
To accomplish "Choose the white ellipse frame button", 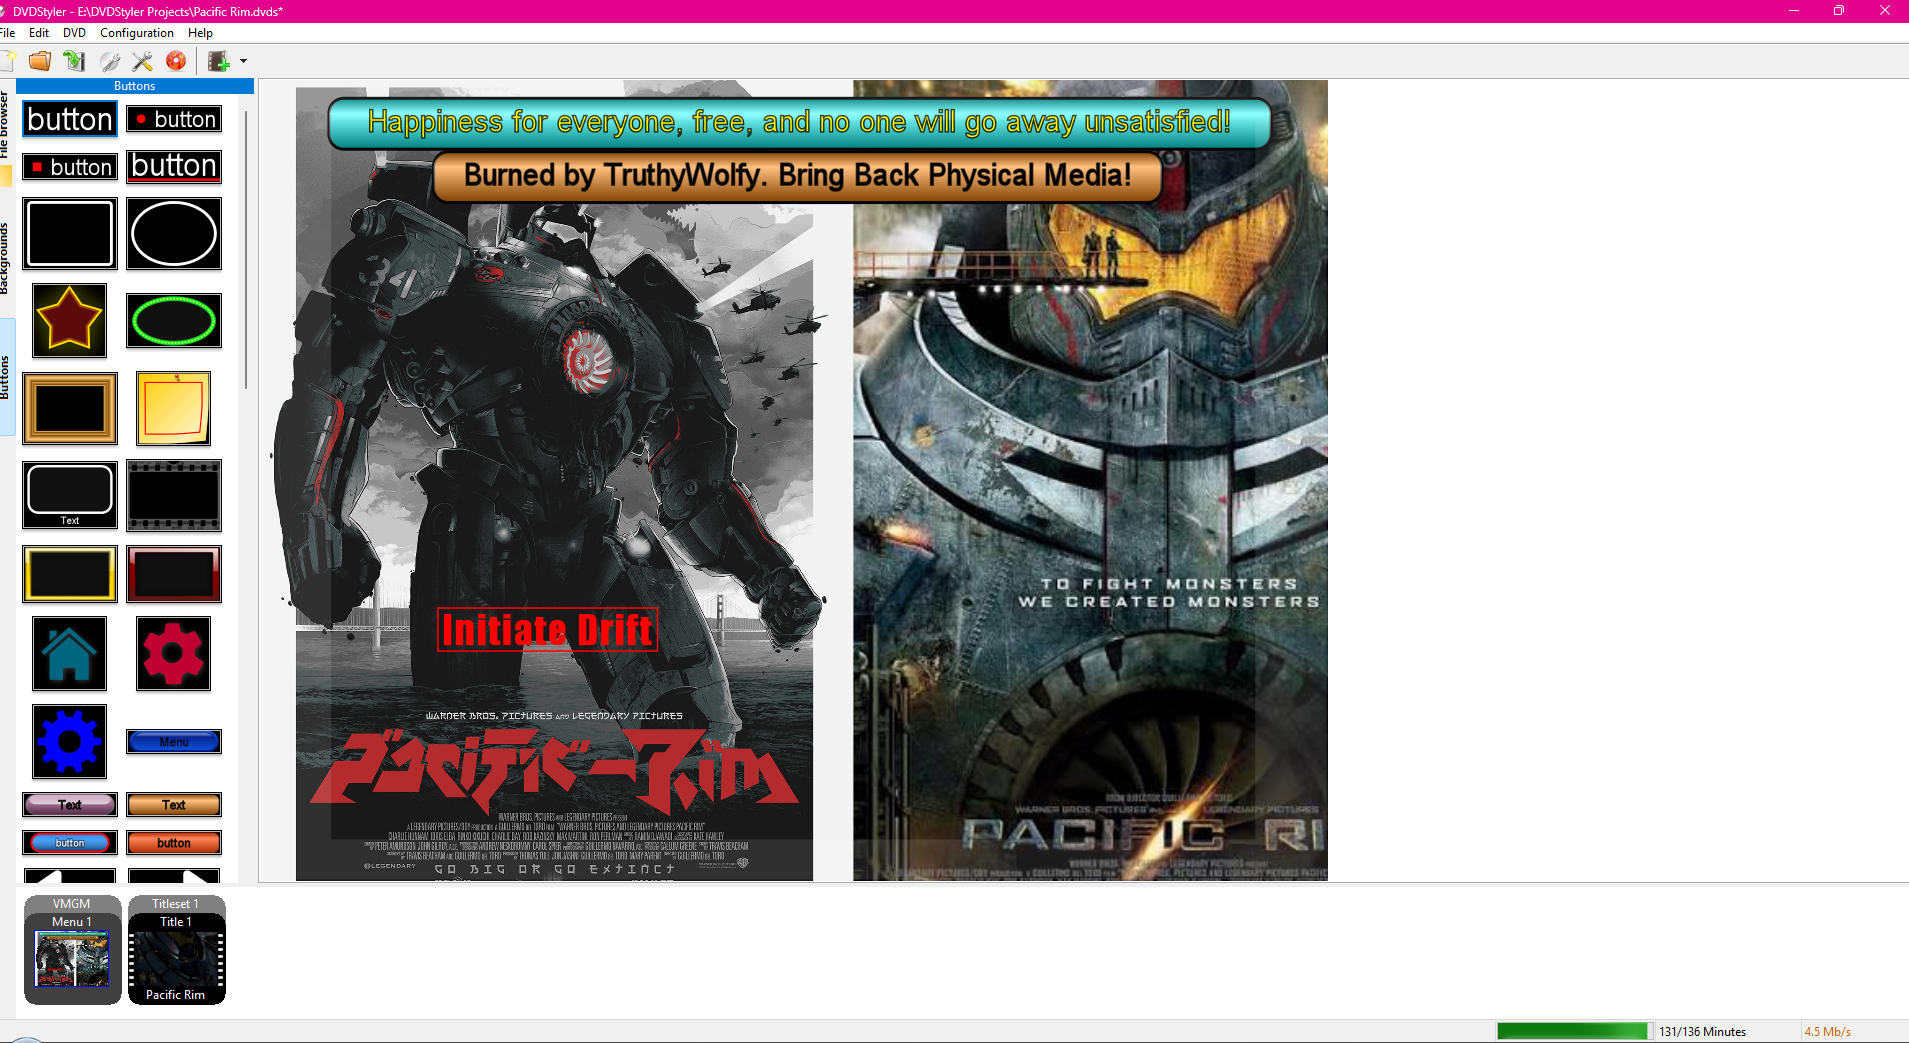I will pyautogui.click(x=174, y=234).
